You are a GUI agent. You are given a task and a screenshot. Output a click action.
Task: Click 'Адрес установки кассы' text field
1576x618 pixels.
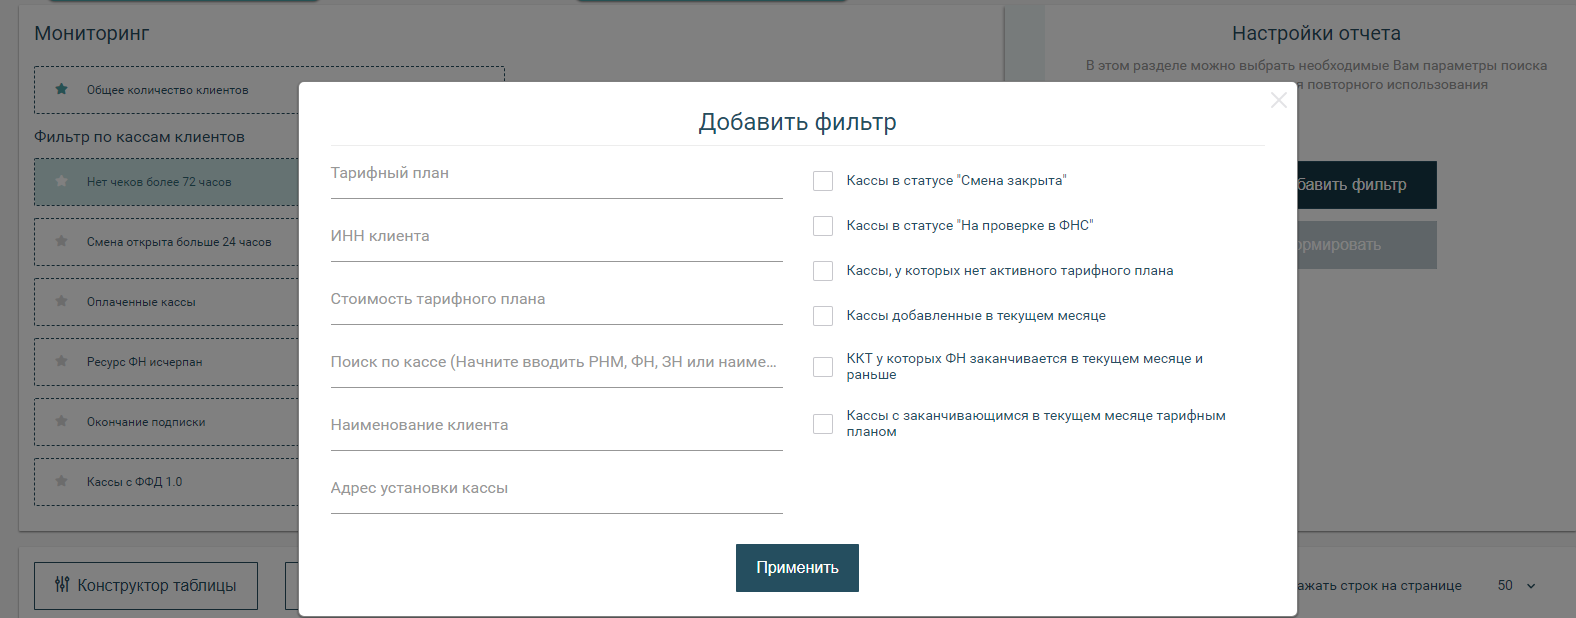click(556, 489)
